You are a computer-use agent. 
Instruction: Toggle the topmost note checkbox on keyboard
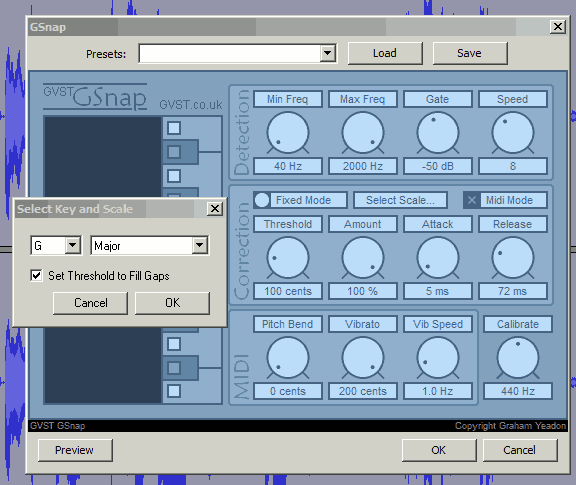pyautogui.click(x=174, y=128)
